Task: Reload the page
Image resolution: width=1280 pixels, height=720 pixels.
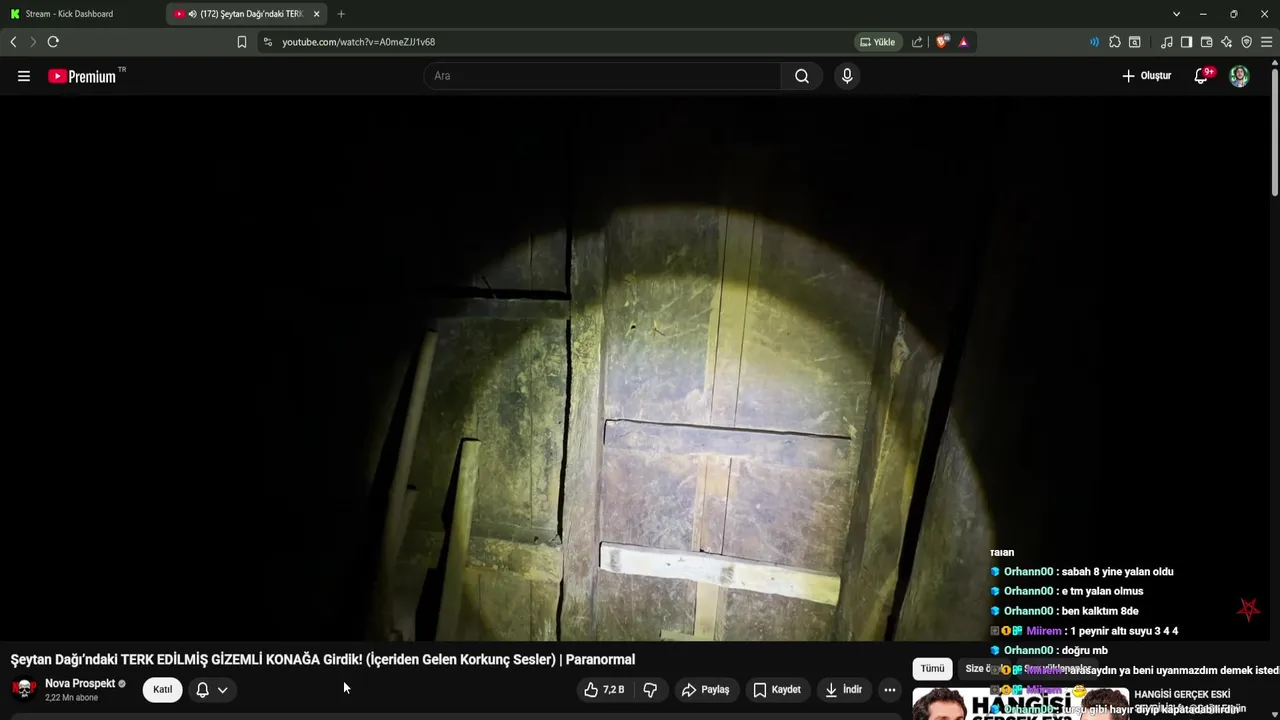Action: click(53, 42)
